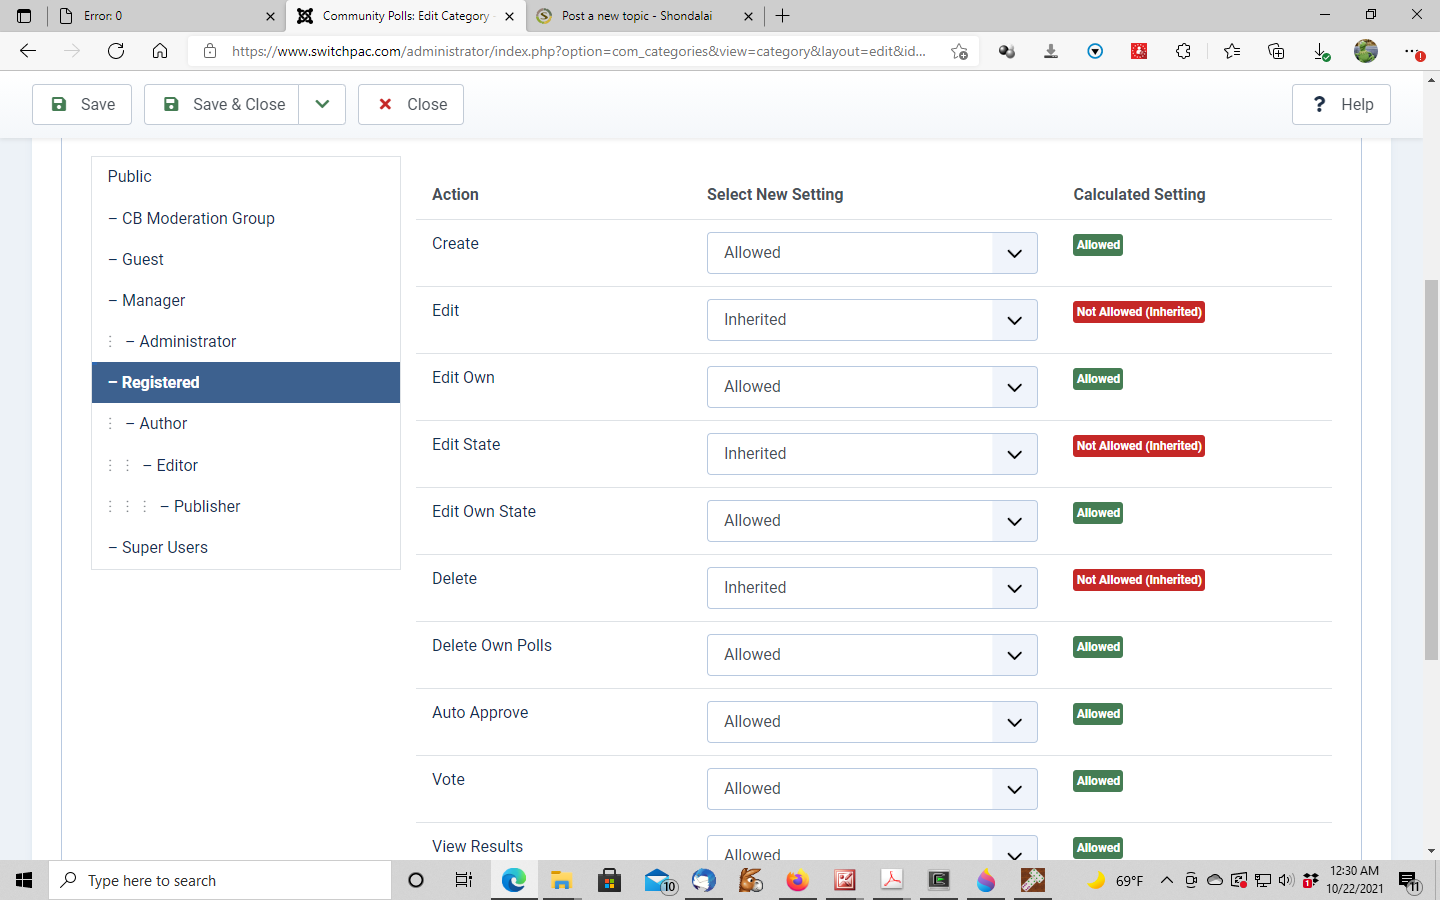The width and height of the screenshot is (1440, 900).
Task: Choose the CB Moderation Group entry
Action: pos(198,218)
